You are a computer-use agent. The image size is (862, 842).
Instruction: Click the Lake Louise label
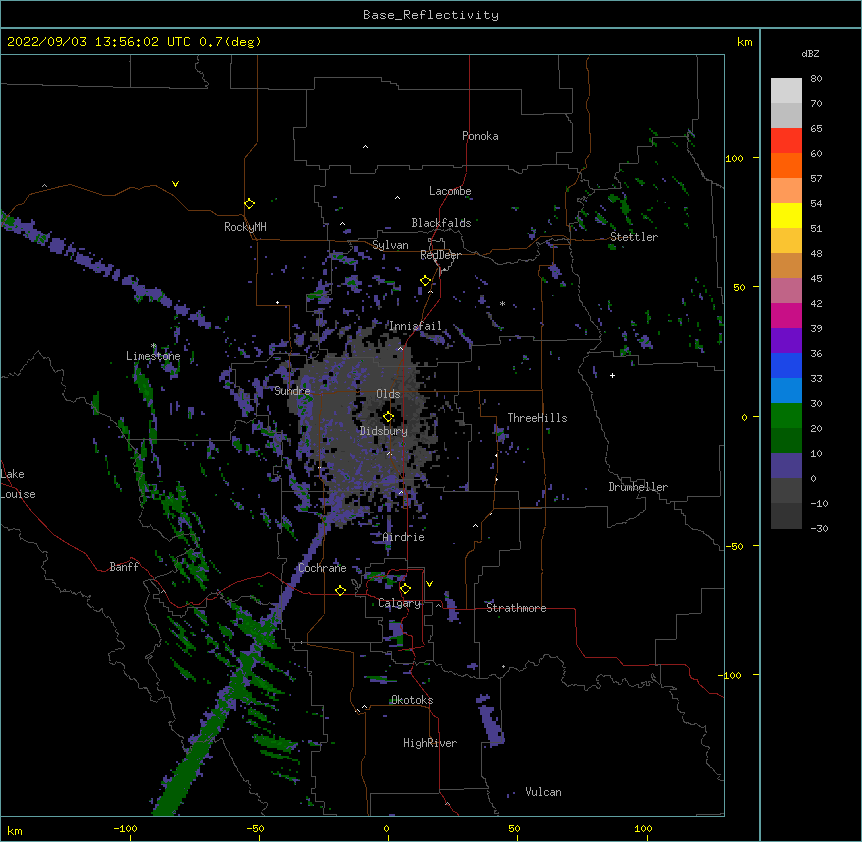(x=18, y=484)
